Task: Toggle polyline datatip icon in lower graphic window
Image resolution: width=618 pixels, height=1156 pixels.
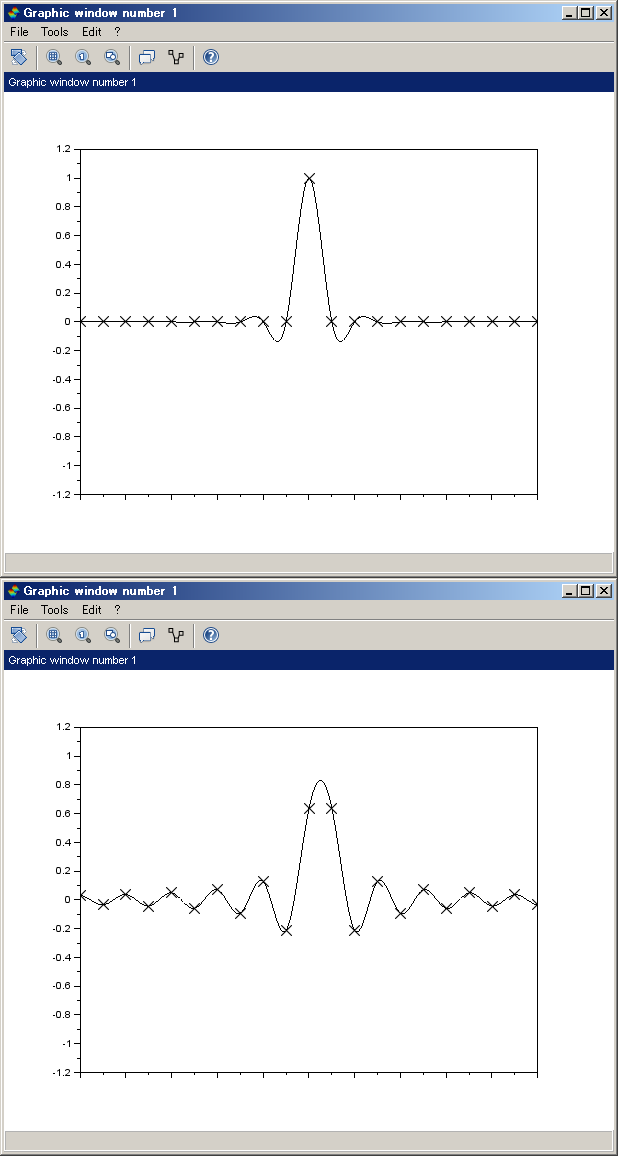Action: 176,635
